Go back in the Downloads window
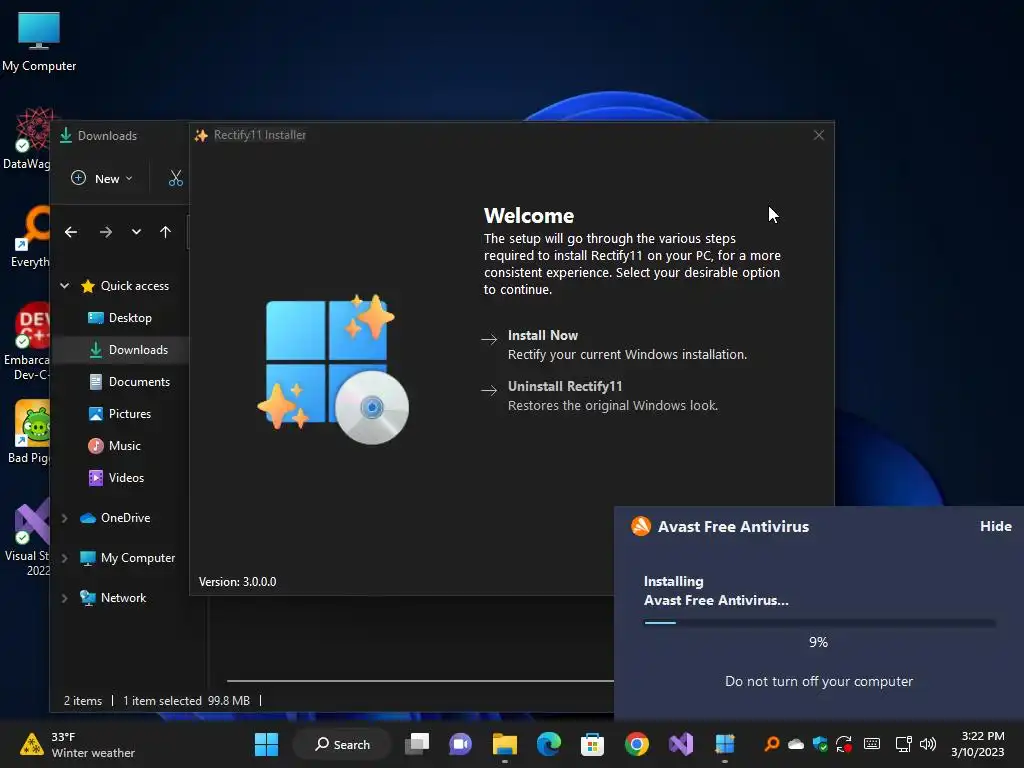The width and height of the screenshot is (1024, 768). coord(71,232)
